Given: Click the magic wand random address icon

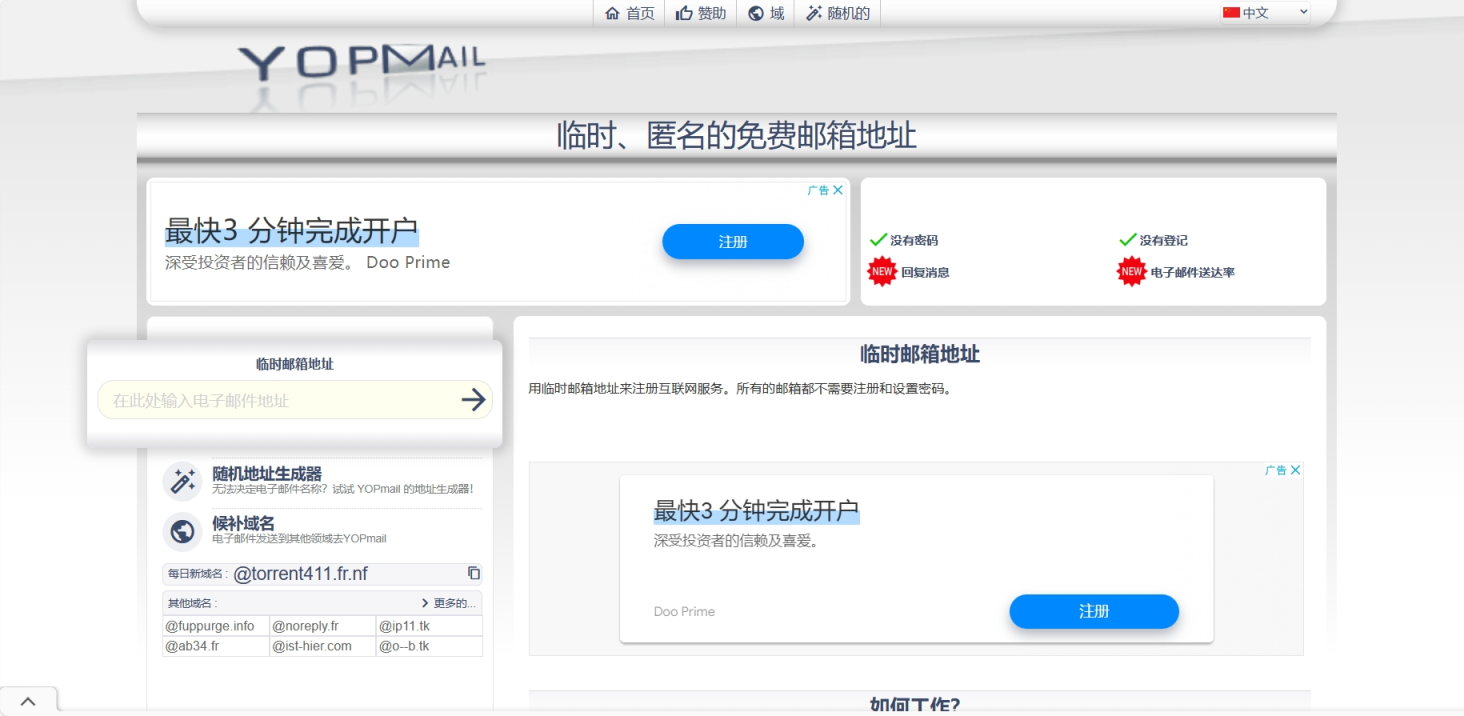Looking at the screenshot, I should [813, 13].
